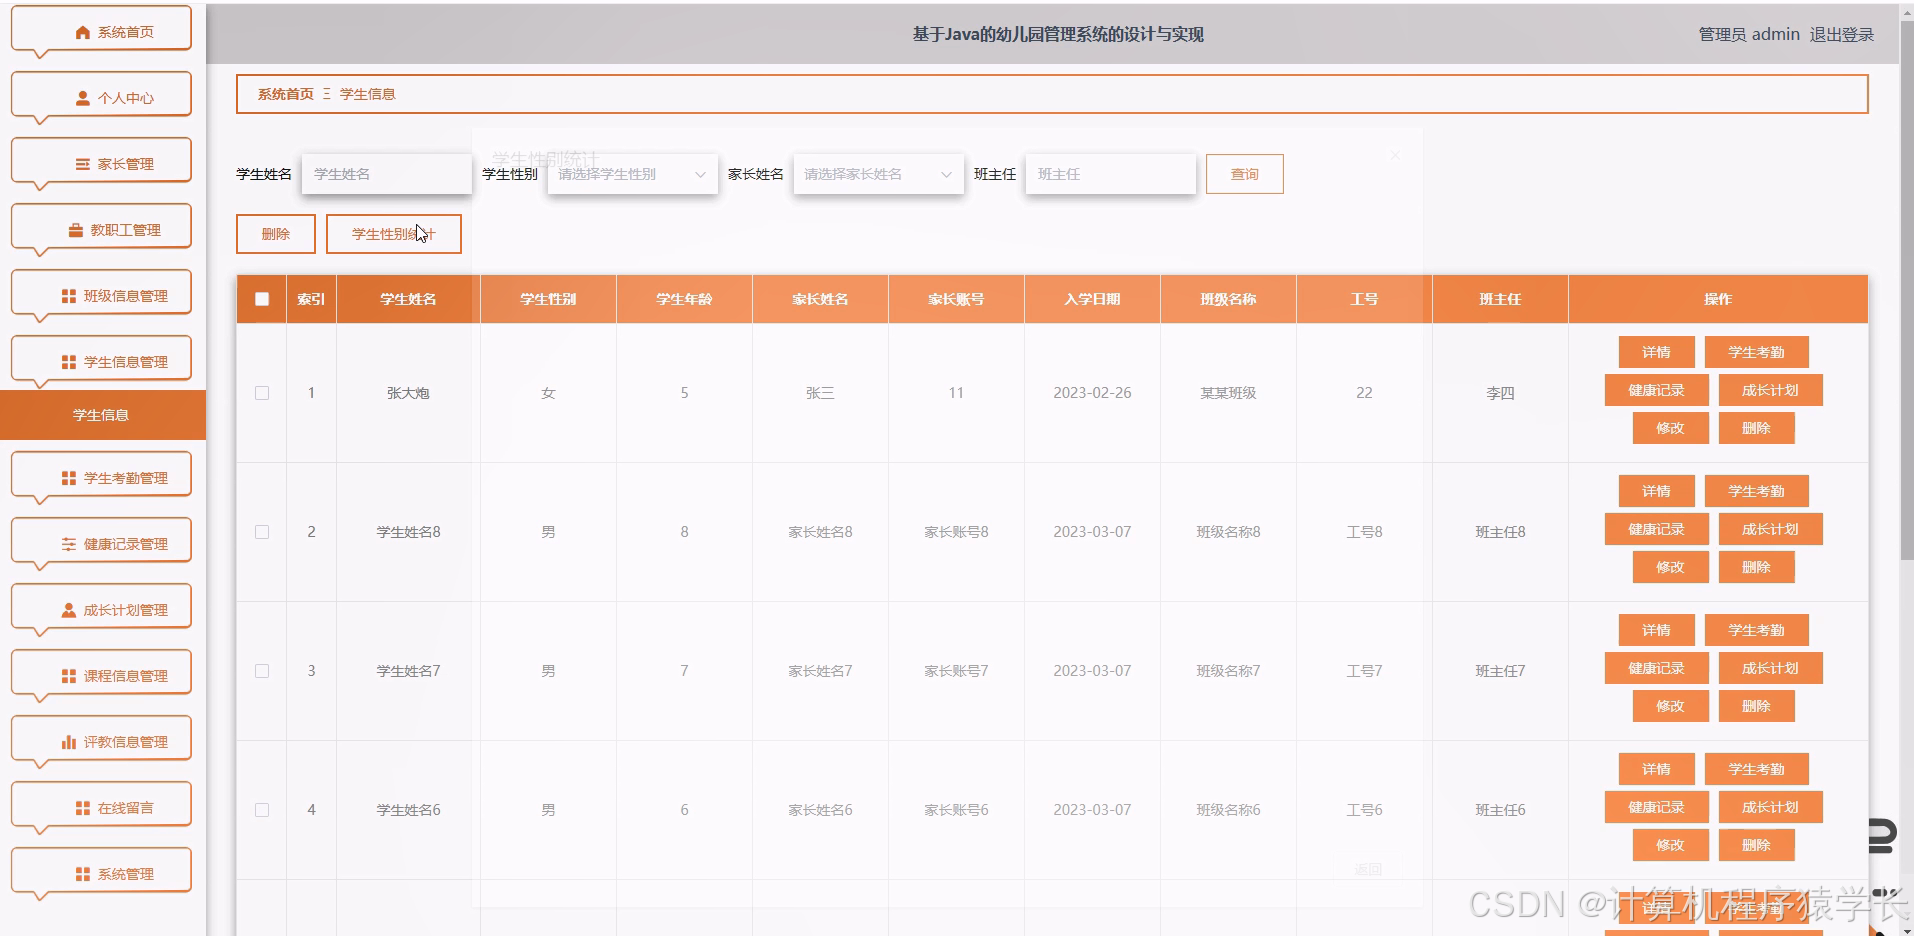The image size is (1914, 936).
Task: Click the date cell 2023-02-26
Action: click(1092, 393)
